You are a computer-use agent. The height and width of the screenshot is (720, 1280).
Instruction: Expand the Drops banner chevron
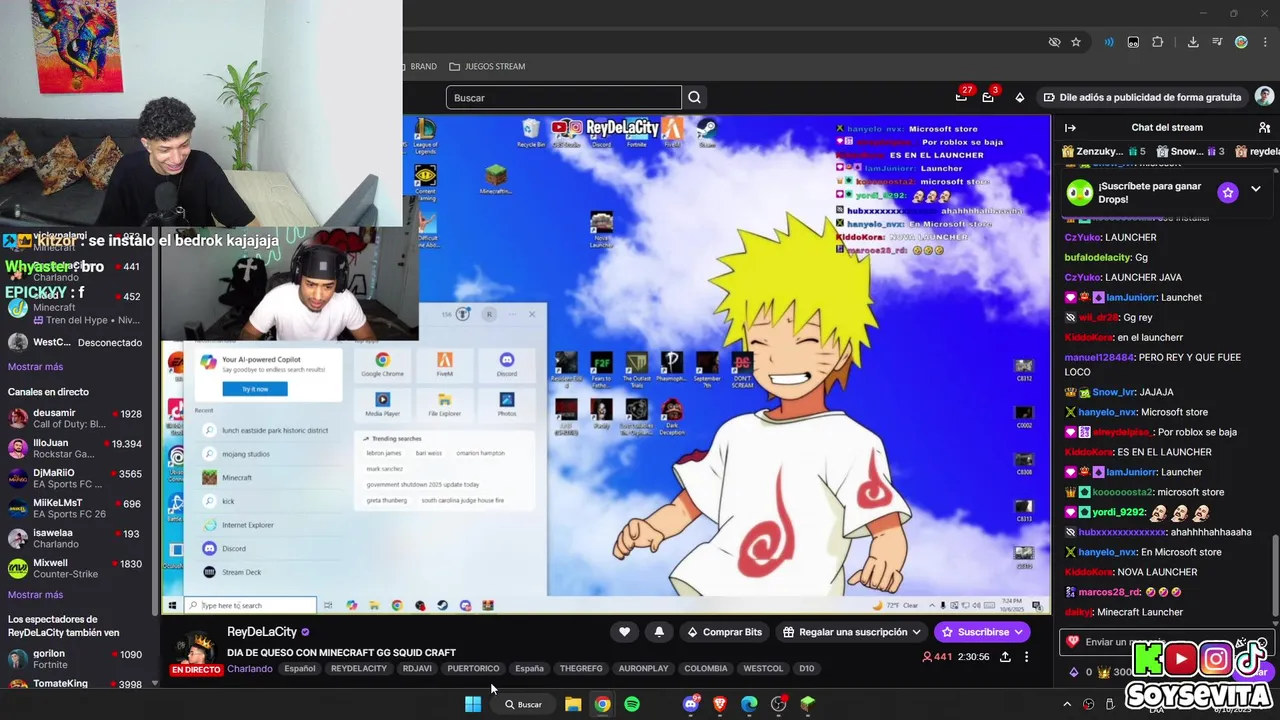[1256, 190]
